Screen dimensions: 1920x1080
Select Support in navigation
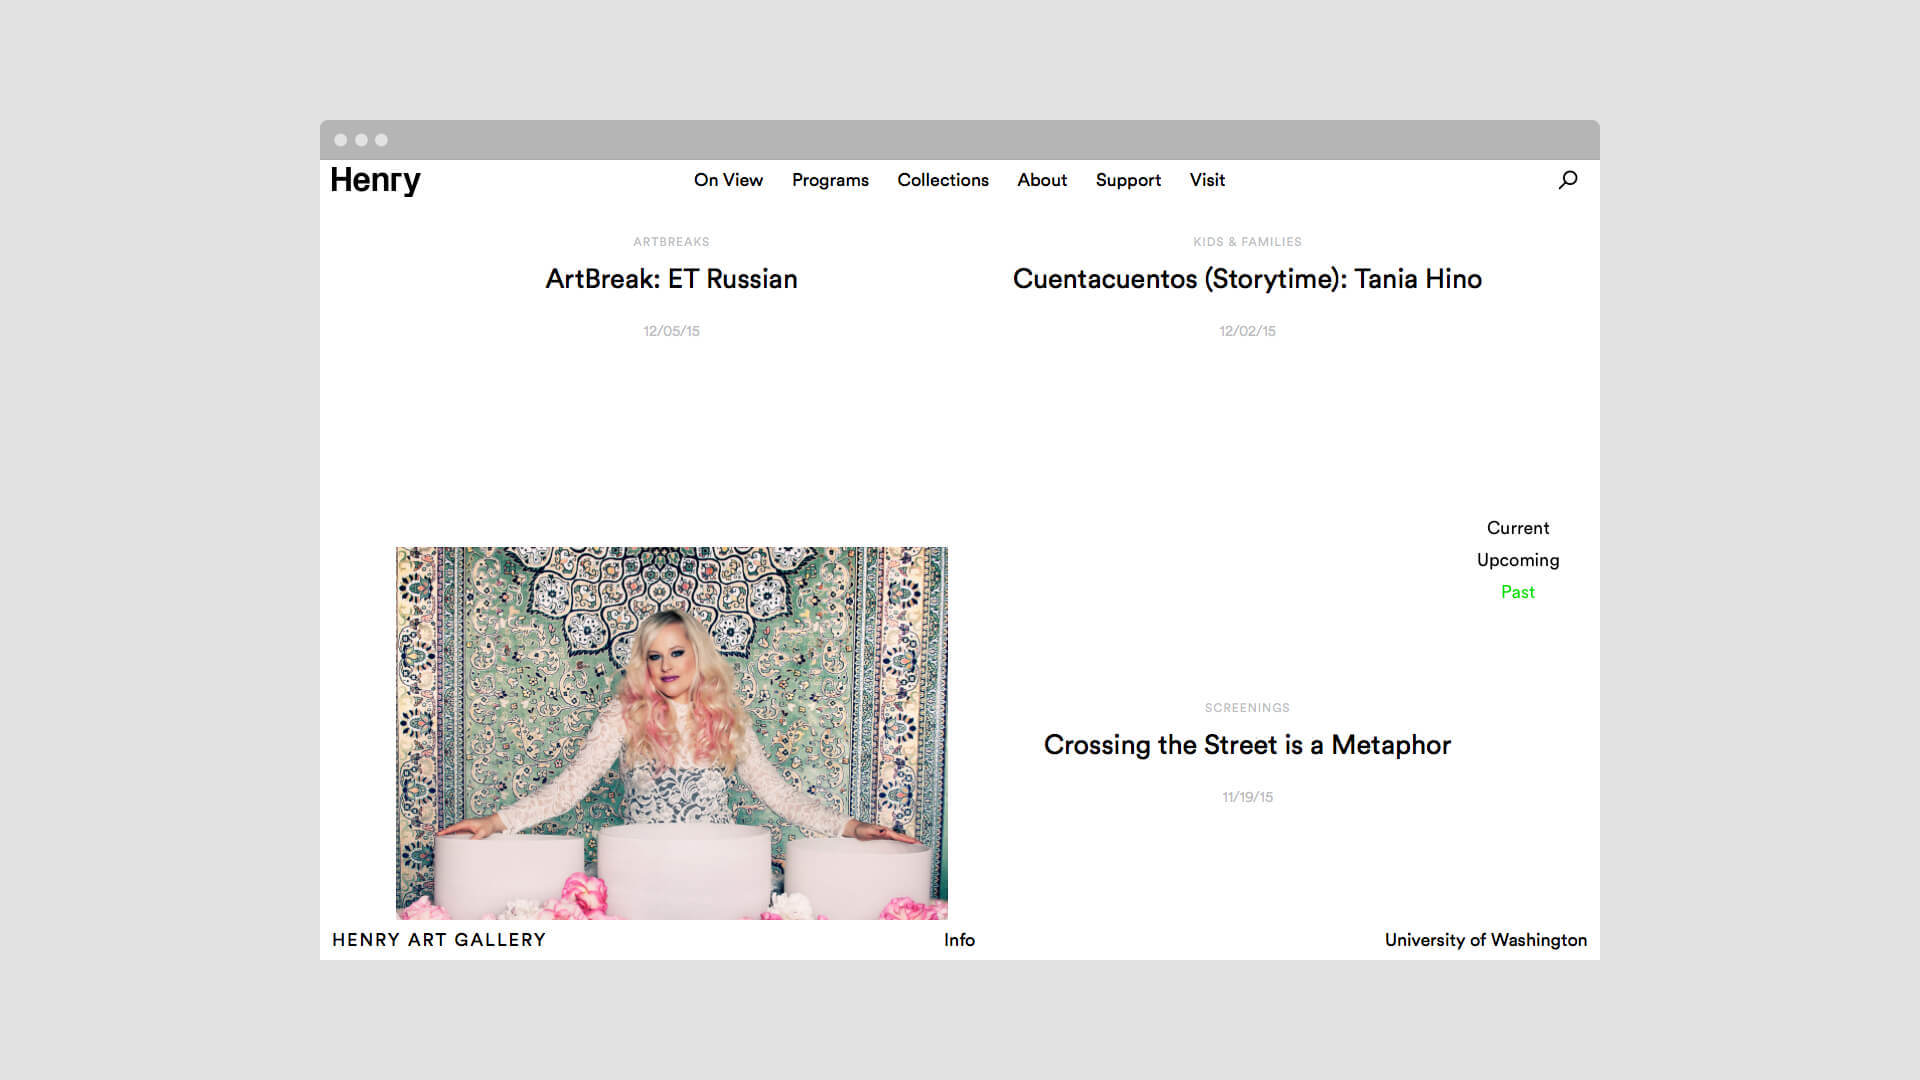[1128, 180]
